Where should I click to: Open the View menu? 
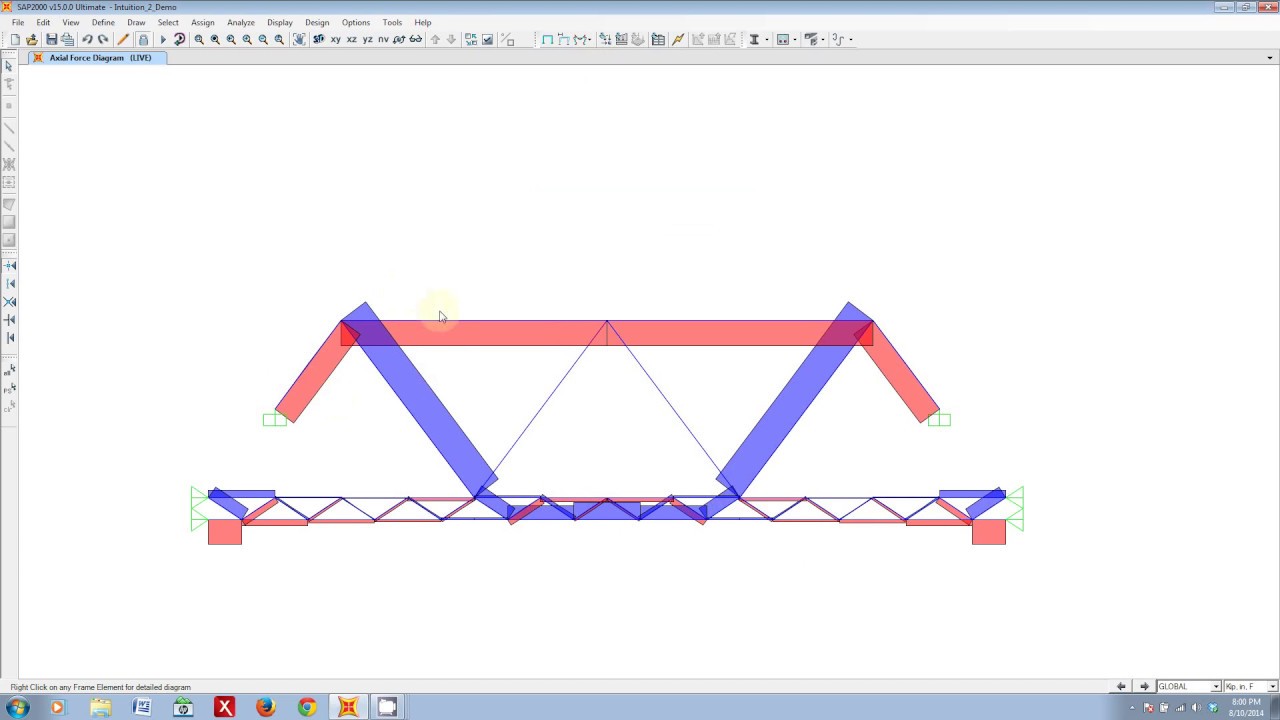(71, 22)
